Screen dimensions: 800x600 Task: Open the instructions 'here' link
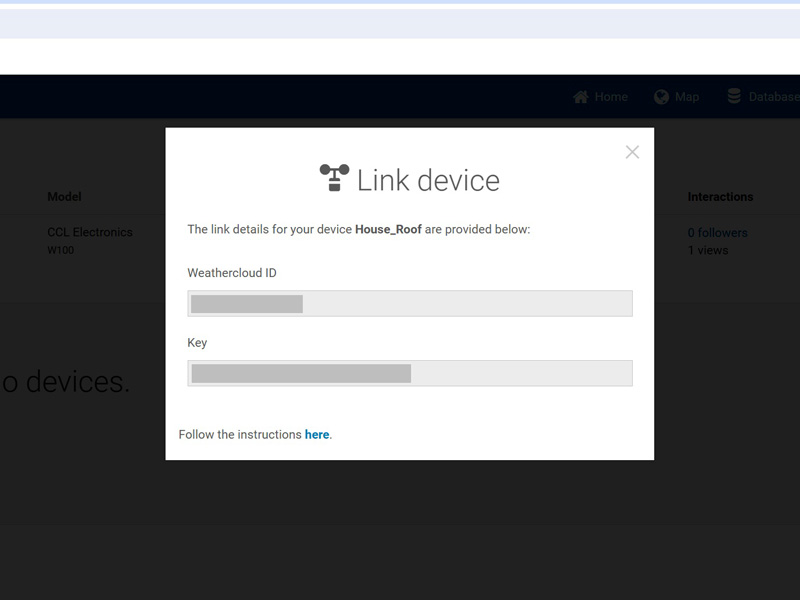(317, 435)
